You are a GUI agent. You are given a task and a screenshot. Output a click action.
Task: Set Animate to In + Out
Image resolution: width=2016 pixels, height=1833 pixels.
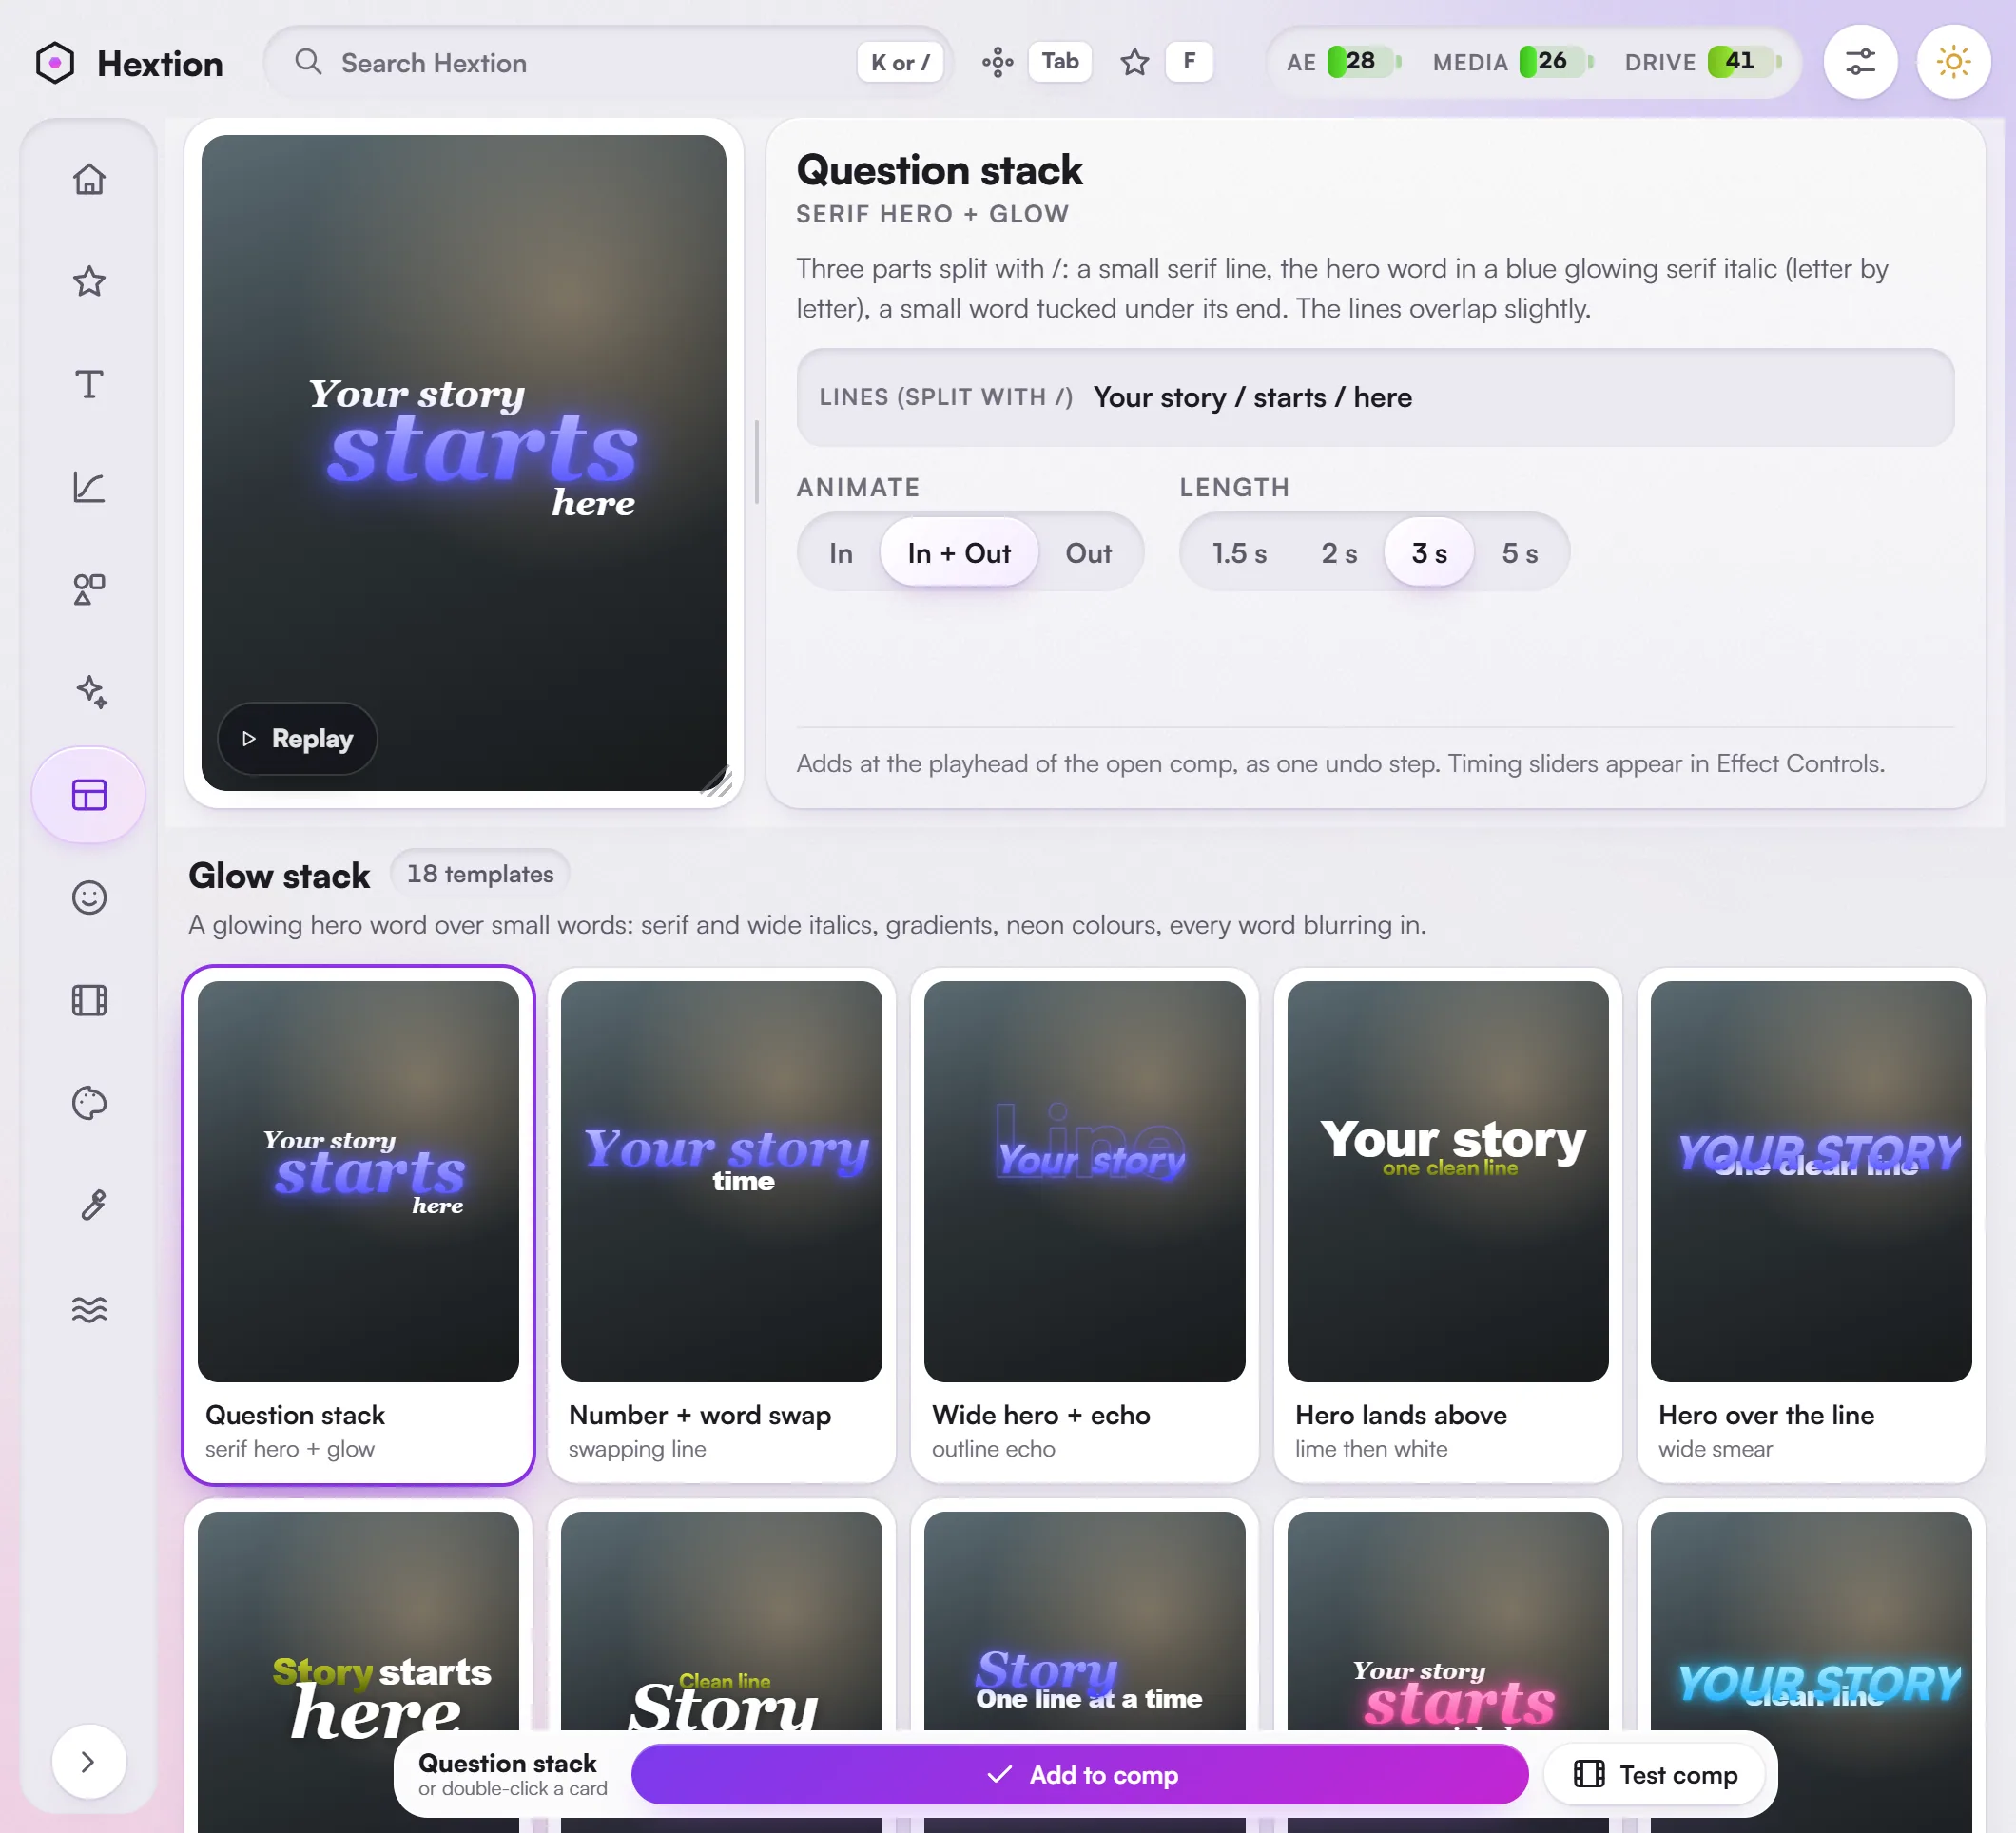(959, 552)
